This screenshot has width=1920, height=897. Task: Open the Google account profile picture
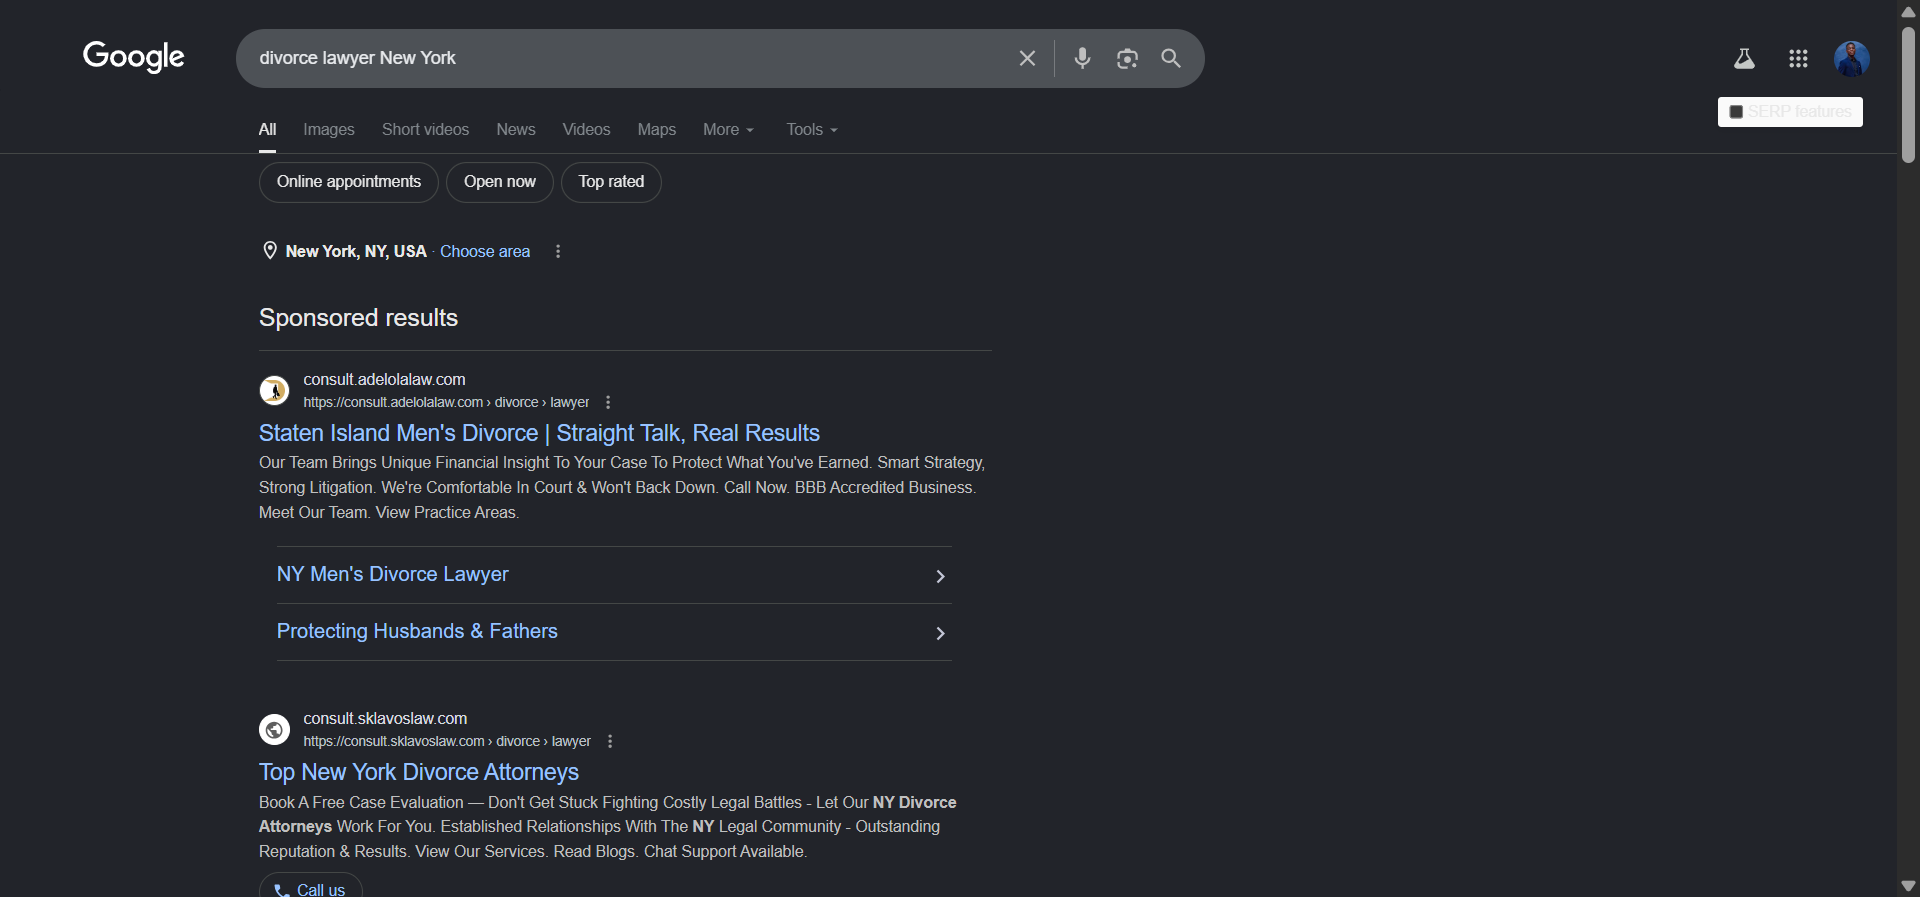(1852, 59)
